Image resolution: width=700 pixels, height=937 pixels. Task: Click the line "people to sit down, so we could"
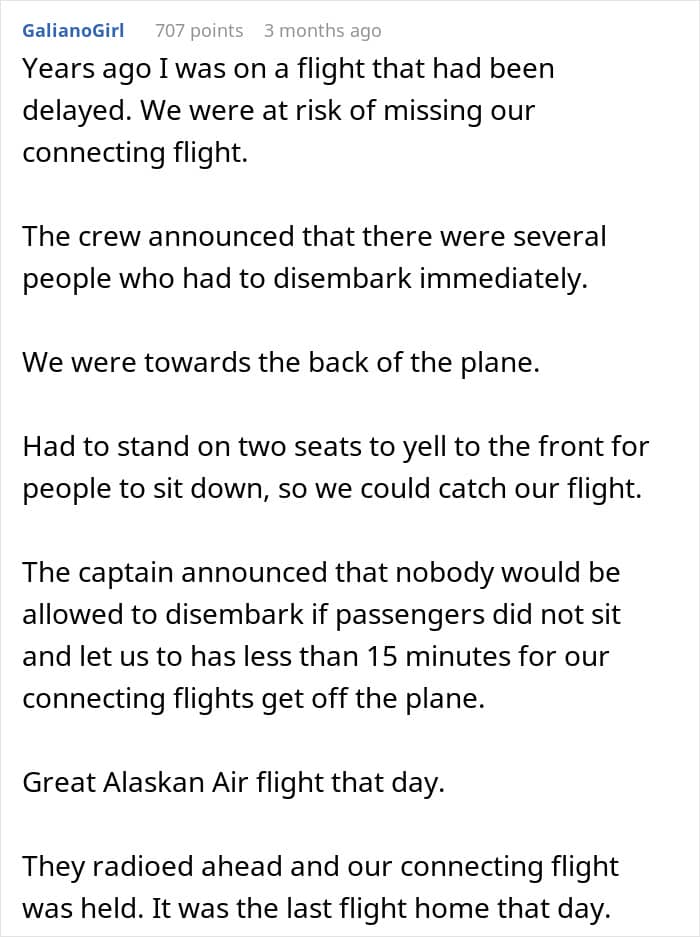(332, 488)
